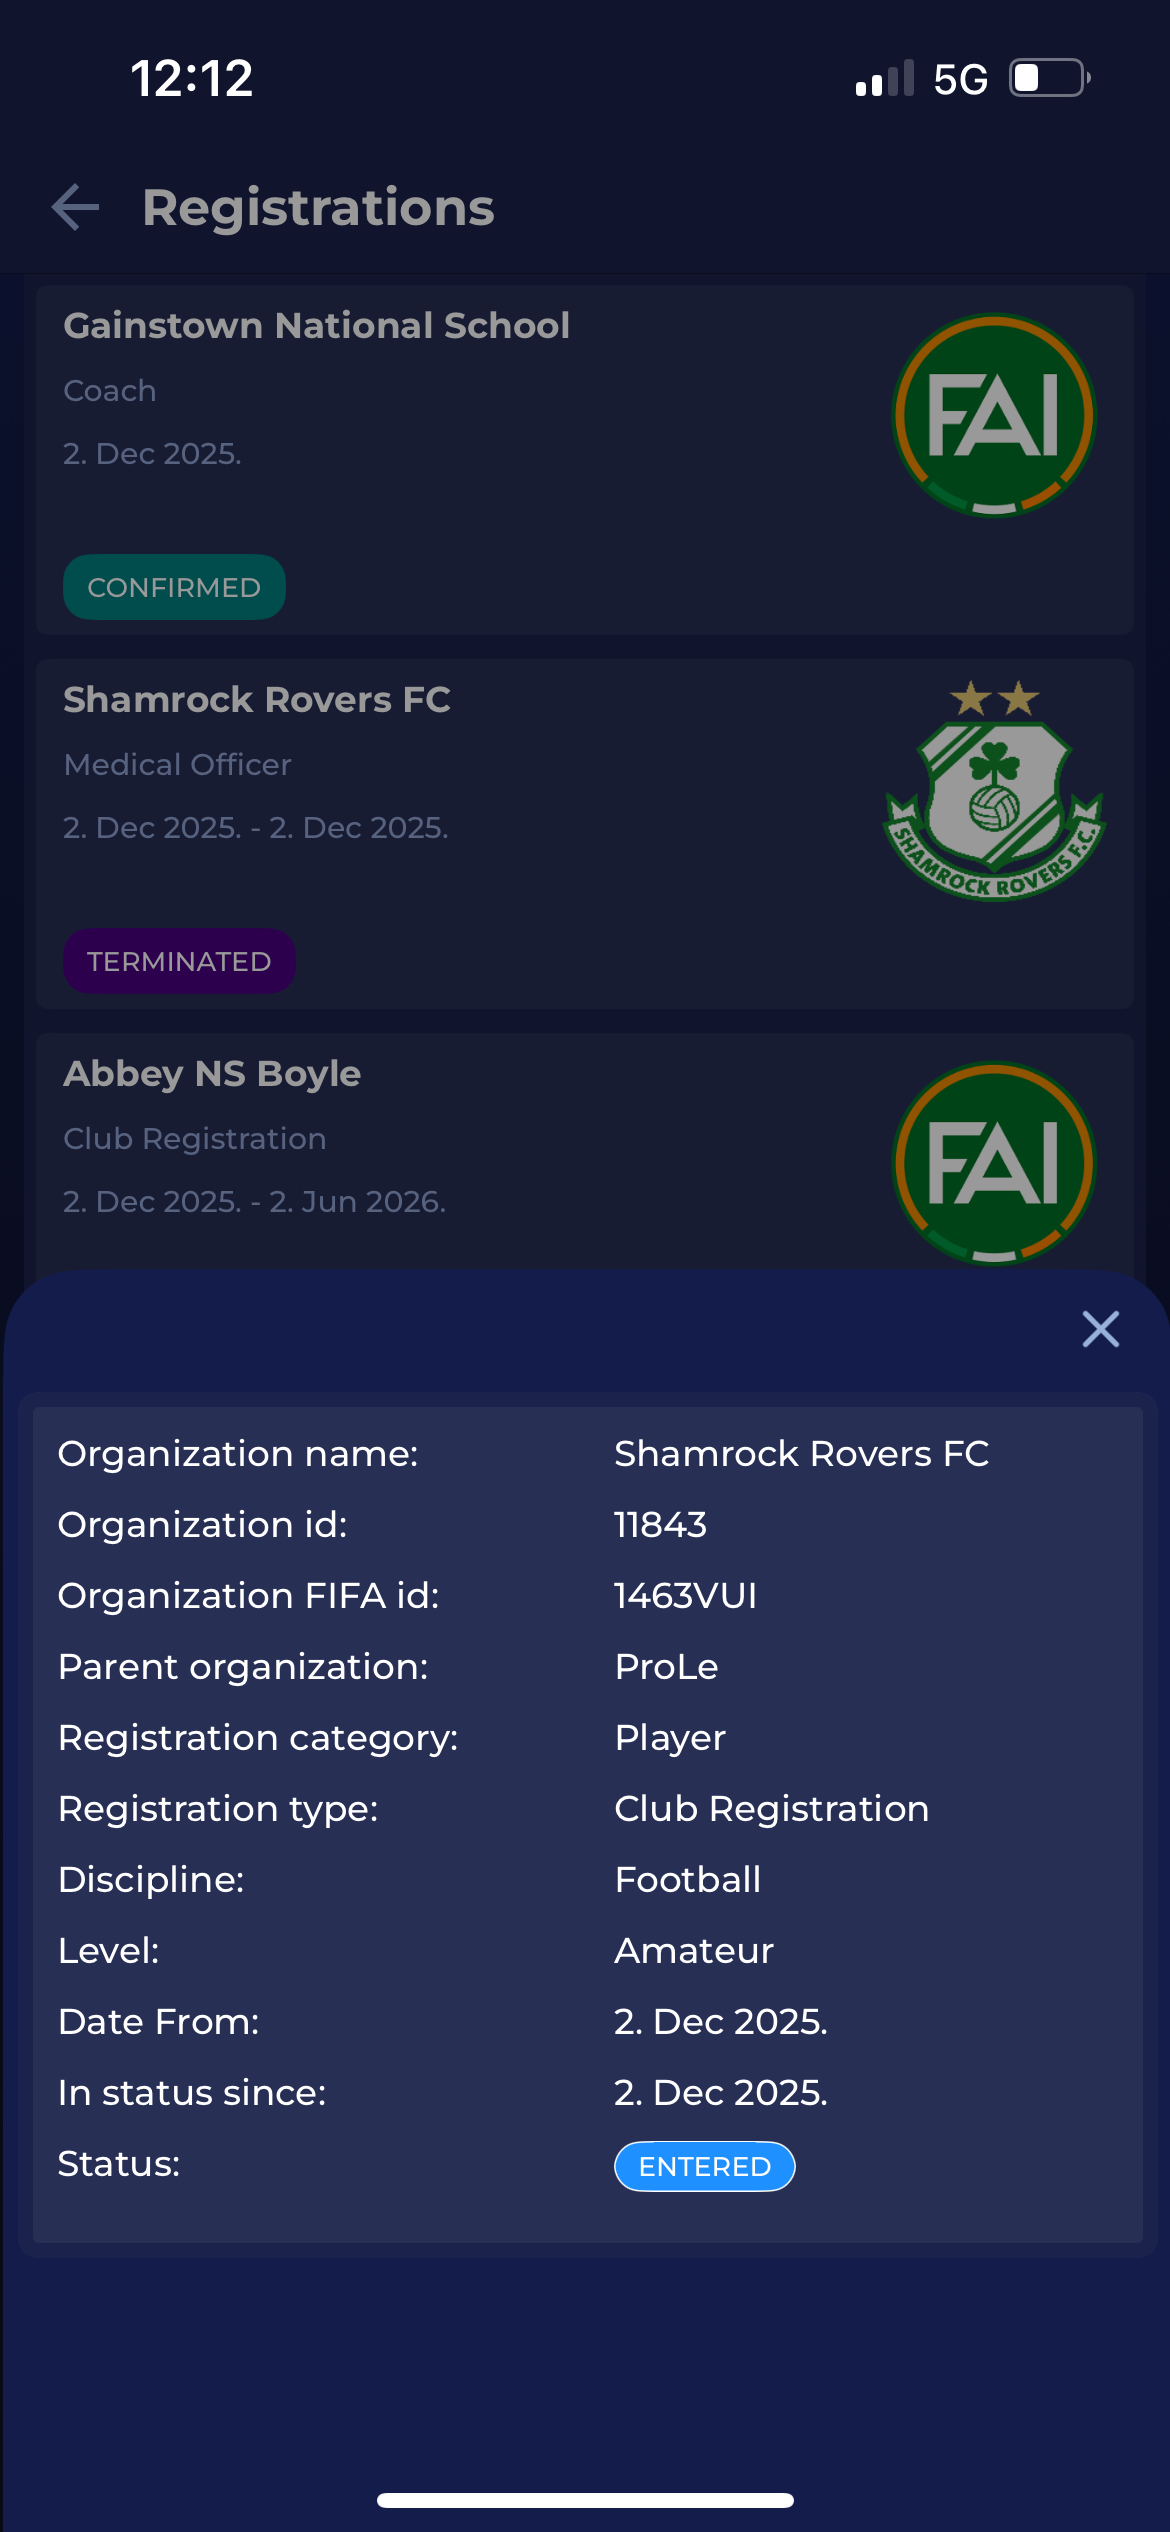
Task: Tap the blue ENTERED status badge
Action: click(704, 2166)
